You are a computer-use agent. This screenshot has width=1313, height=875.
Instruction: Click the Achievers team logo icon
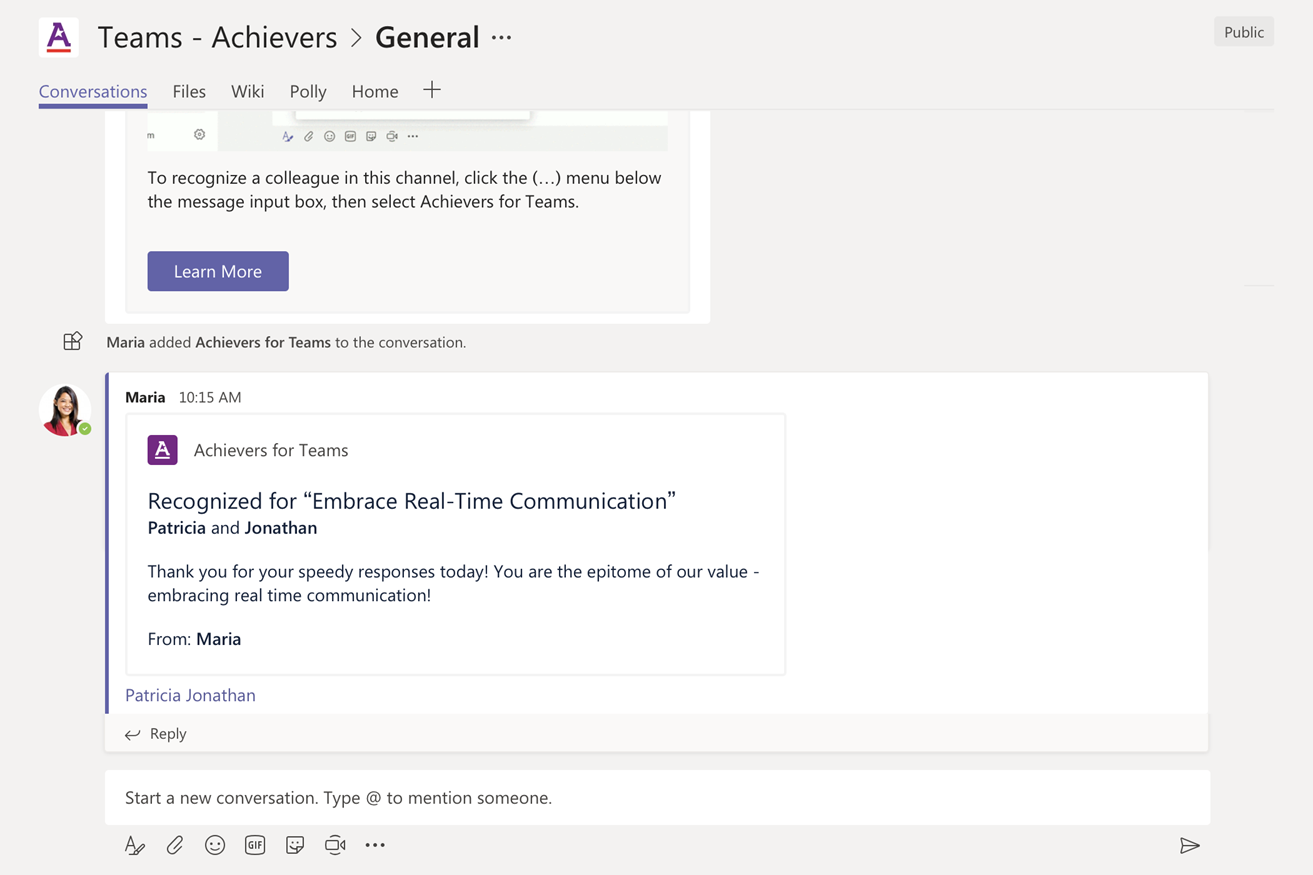click(x=59, y=37)
